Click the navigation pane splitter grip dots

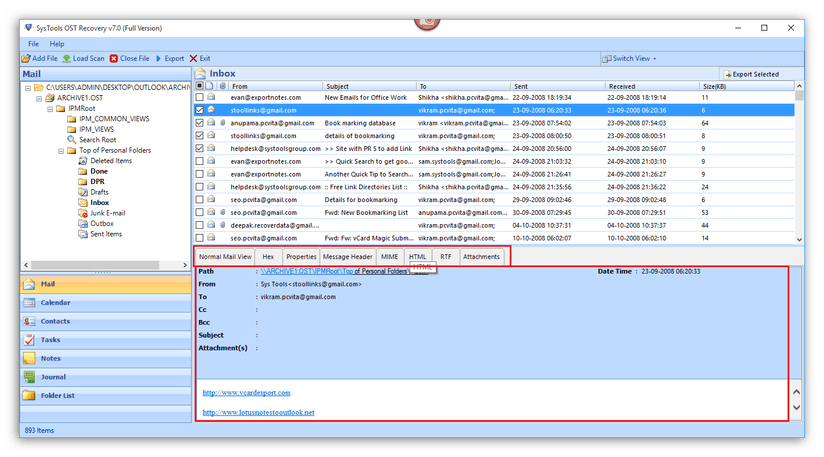pyautogui.click(x=103, y=273)
